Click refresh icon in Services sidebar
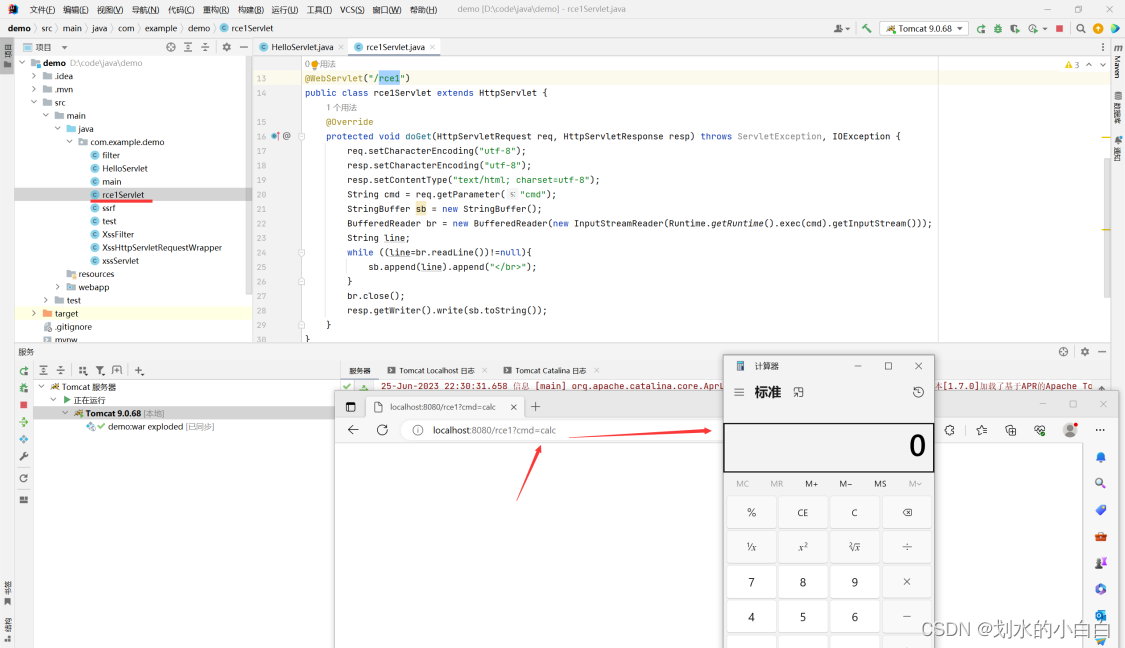 [24, 478]
